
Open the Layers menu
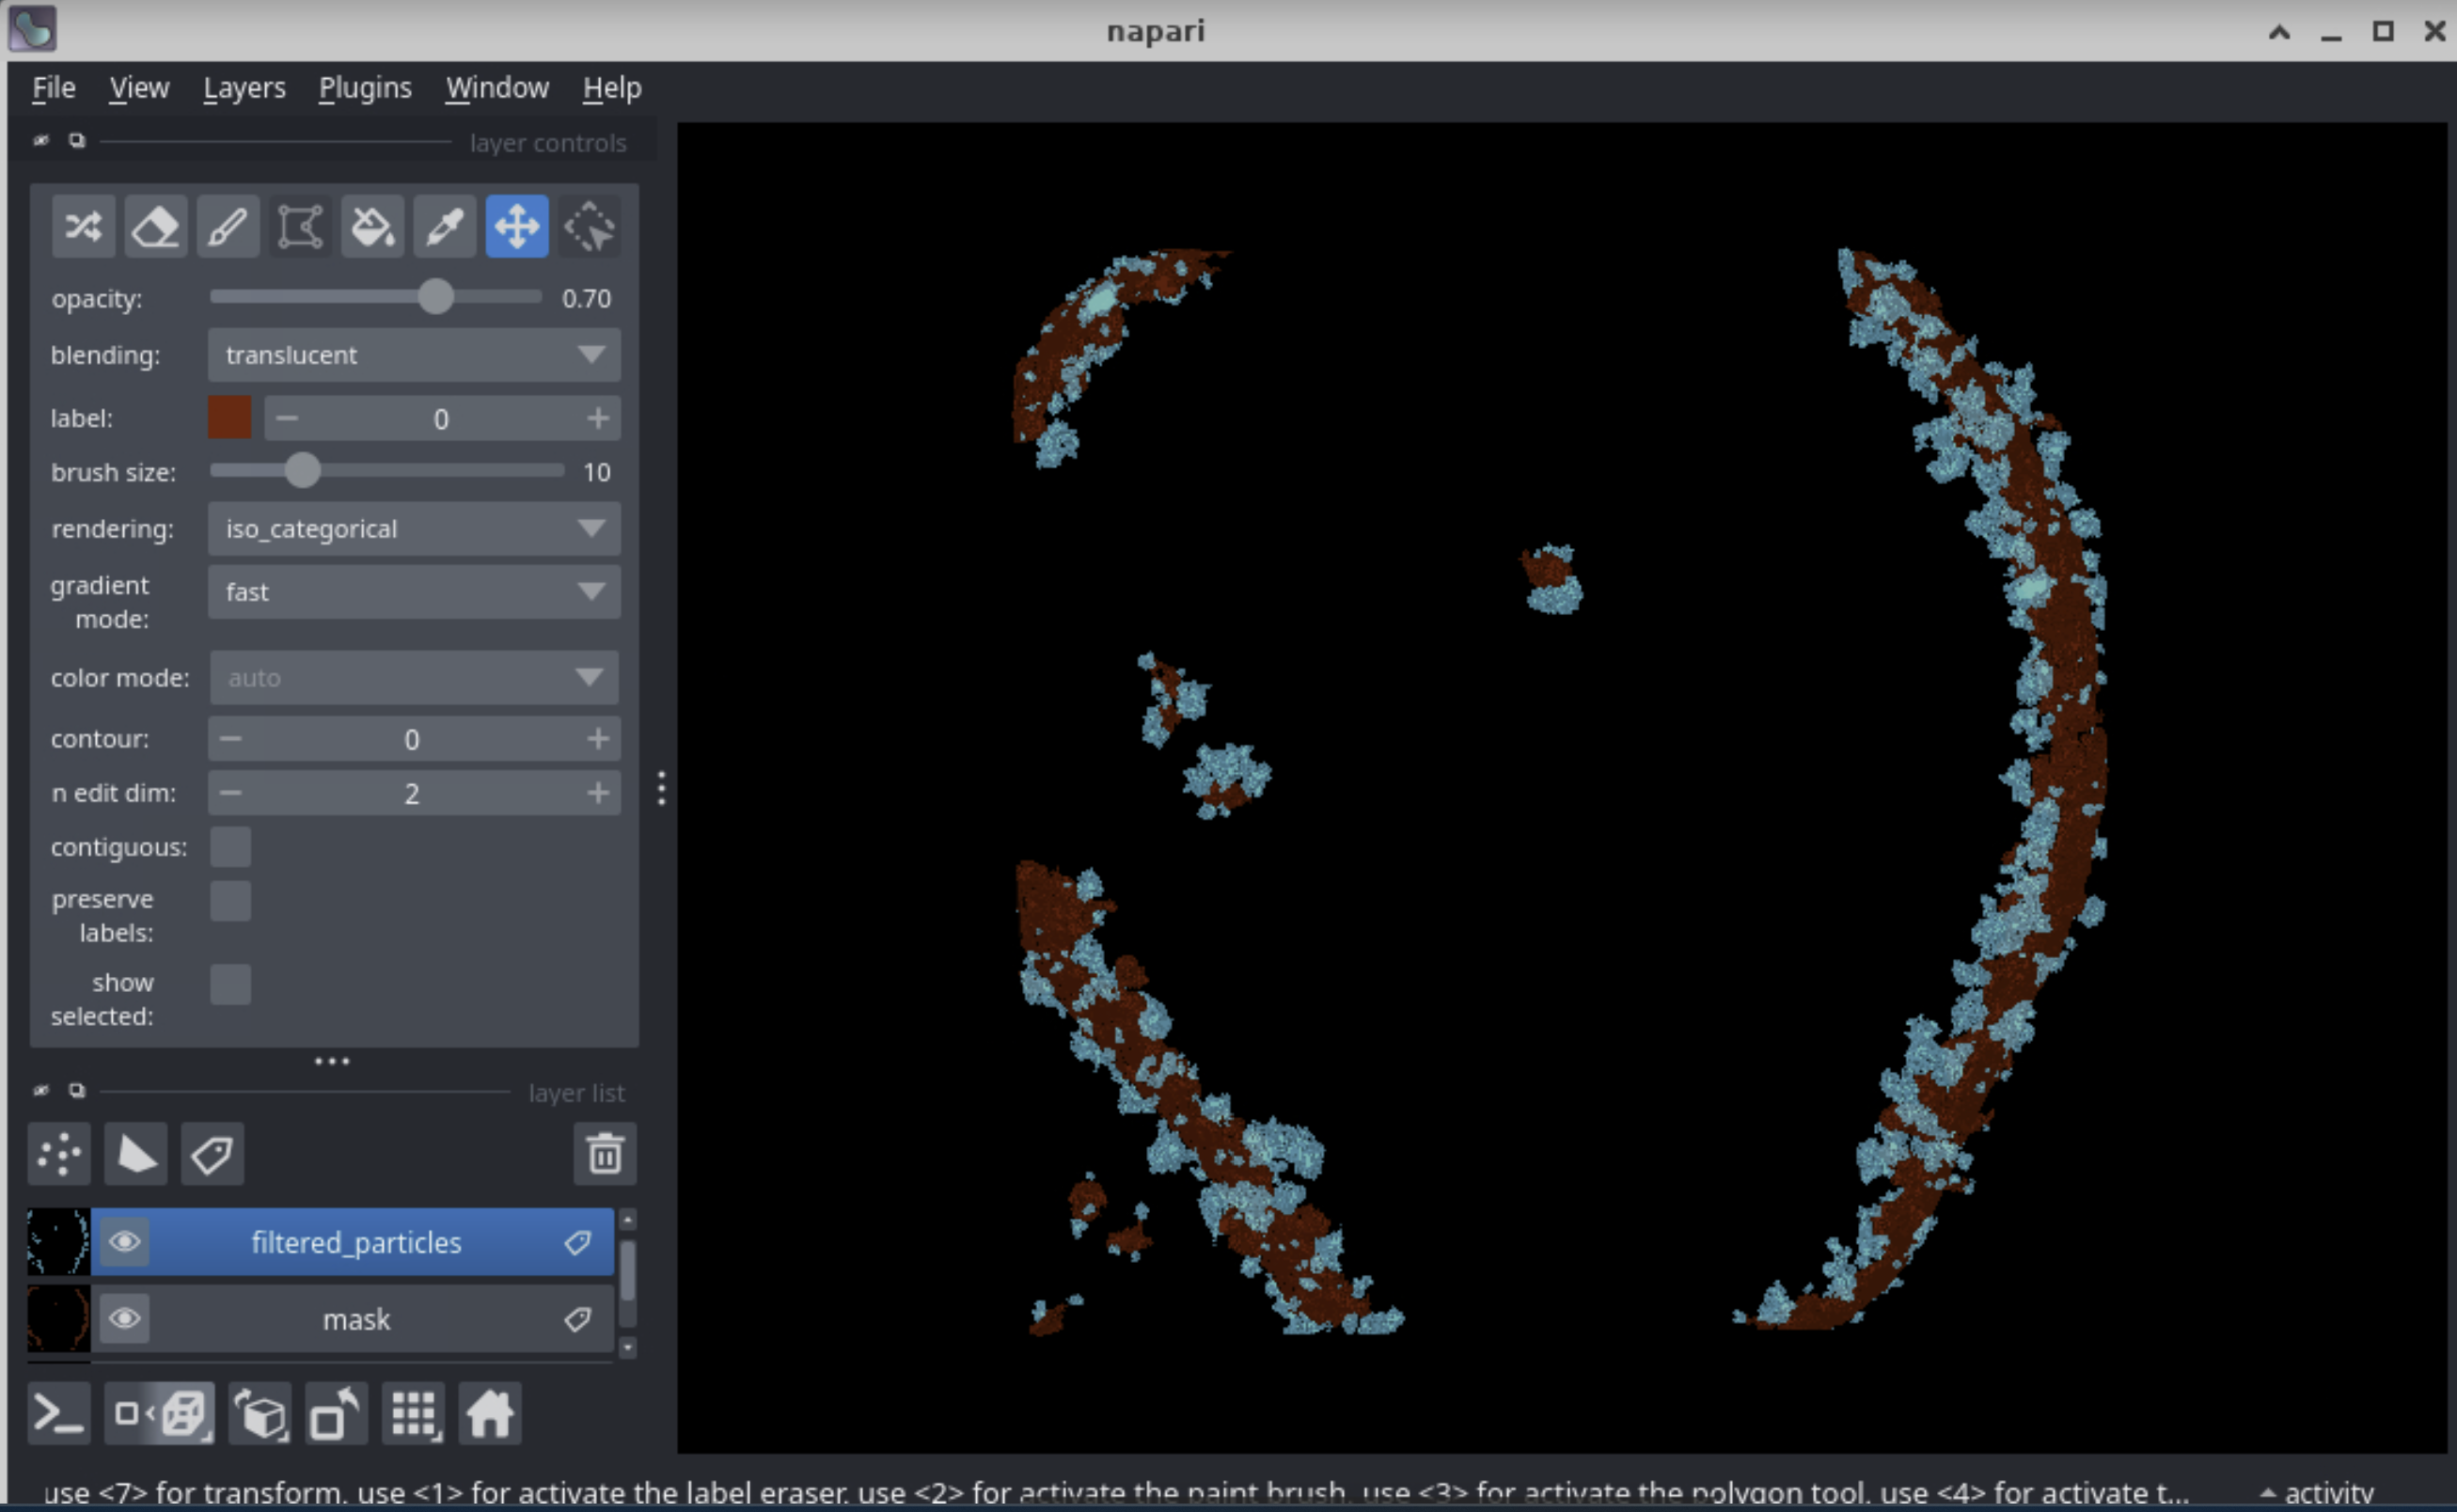point(244,88)
